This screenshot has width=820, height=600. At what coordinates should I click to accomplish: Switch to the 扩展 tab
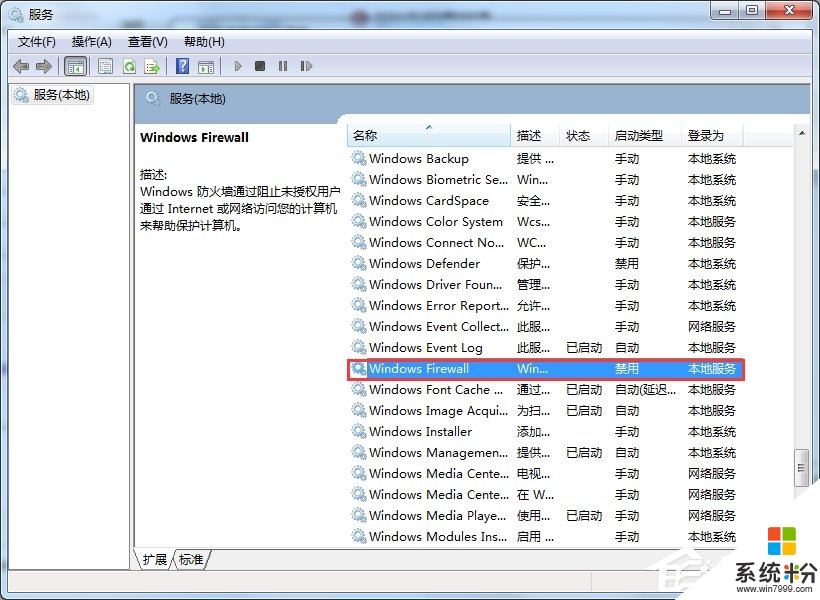click(154, 560)
